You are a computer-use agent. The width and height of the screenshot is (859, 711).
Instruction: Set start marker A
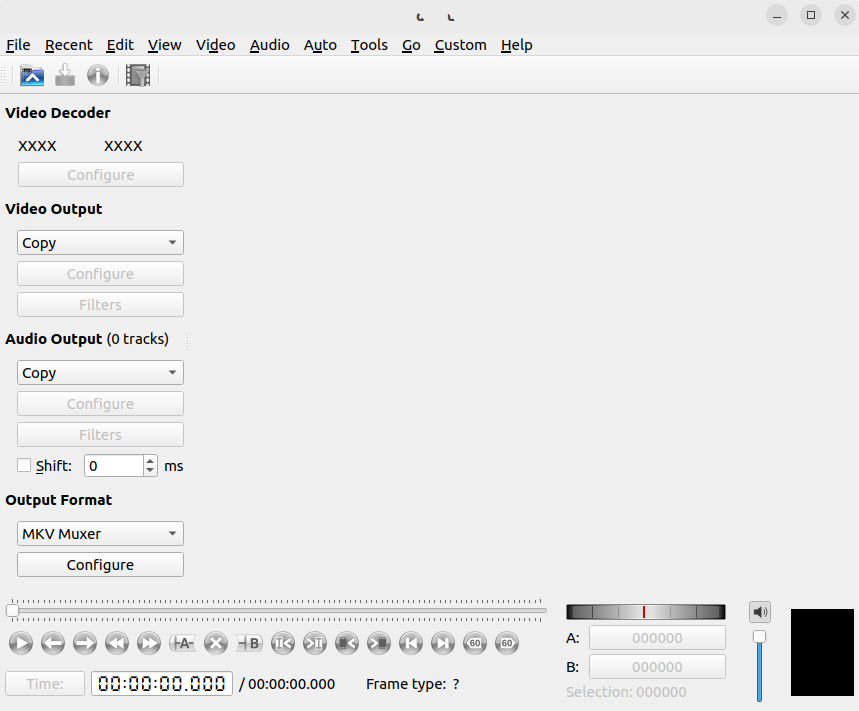pyautogui.click(x=182, y=643)
